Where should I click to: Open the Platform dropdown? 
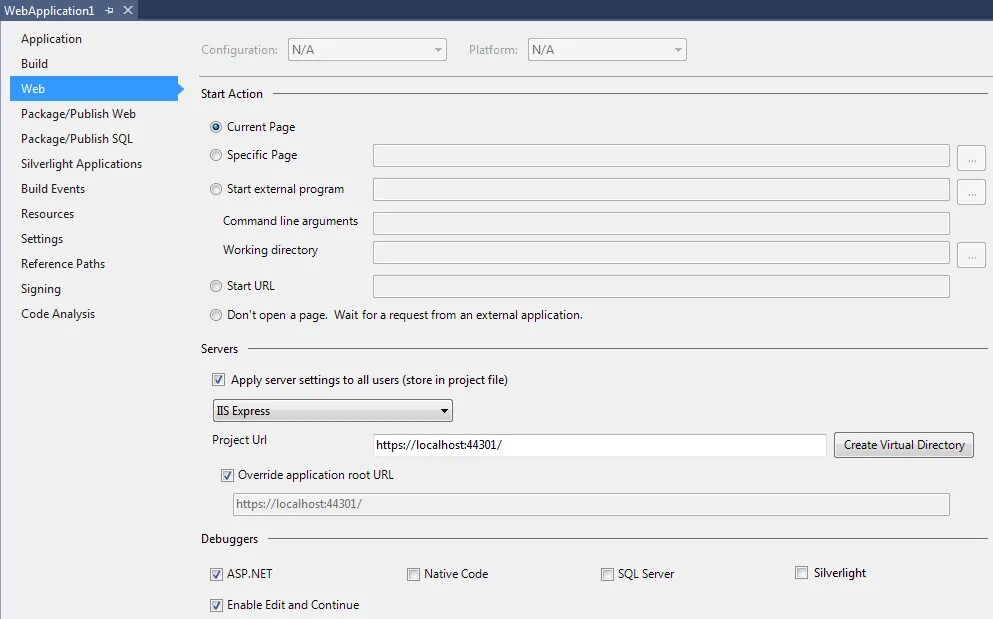(607, 49)
